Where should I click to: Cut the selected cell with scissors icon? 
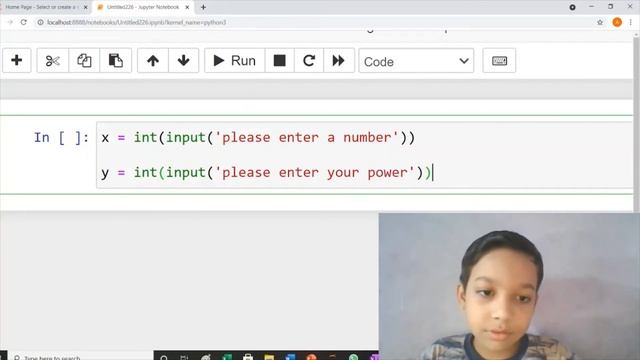(x=53, y=60)
